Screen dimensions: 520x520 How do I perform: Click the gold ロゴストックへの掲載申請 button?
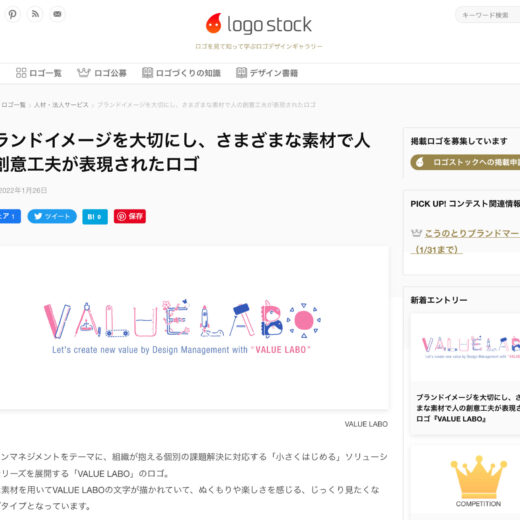[x=465, y=162]
